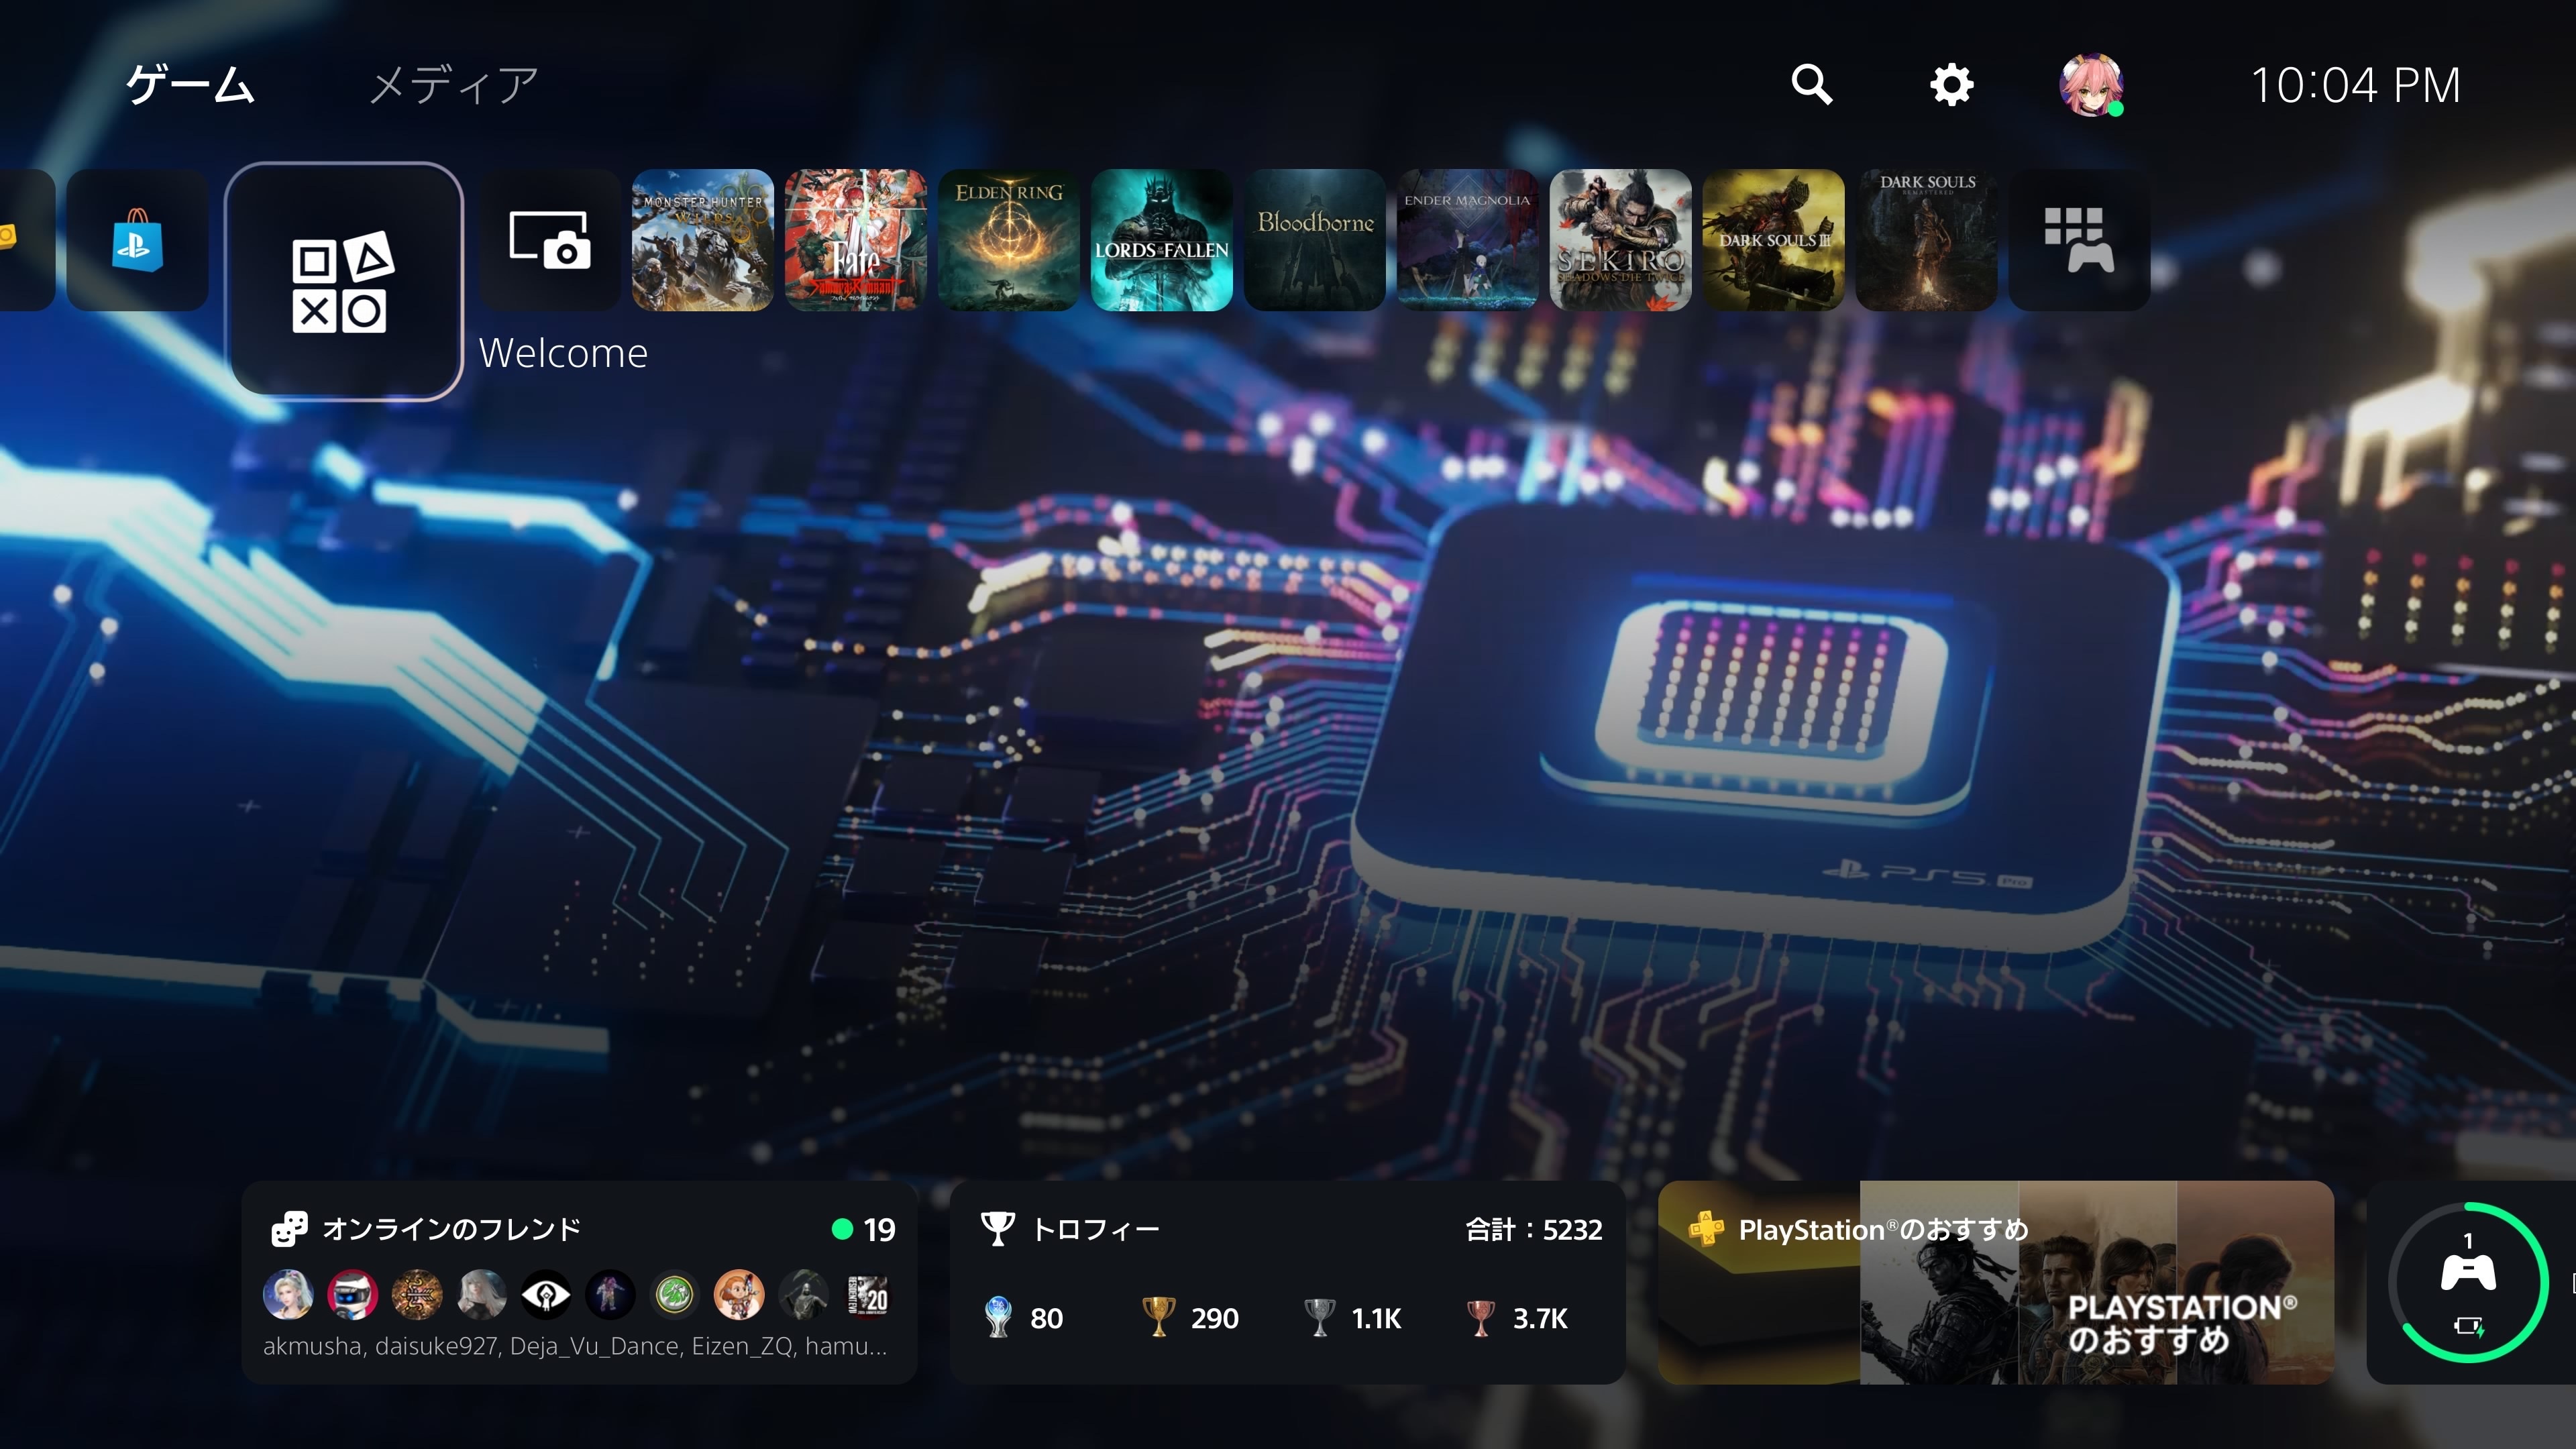The width and height of the screenshot is (2576, 1449).
Task: Select the grey-haired character friend avatar
Action: point(481,1296)
